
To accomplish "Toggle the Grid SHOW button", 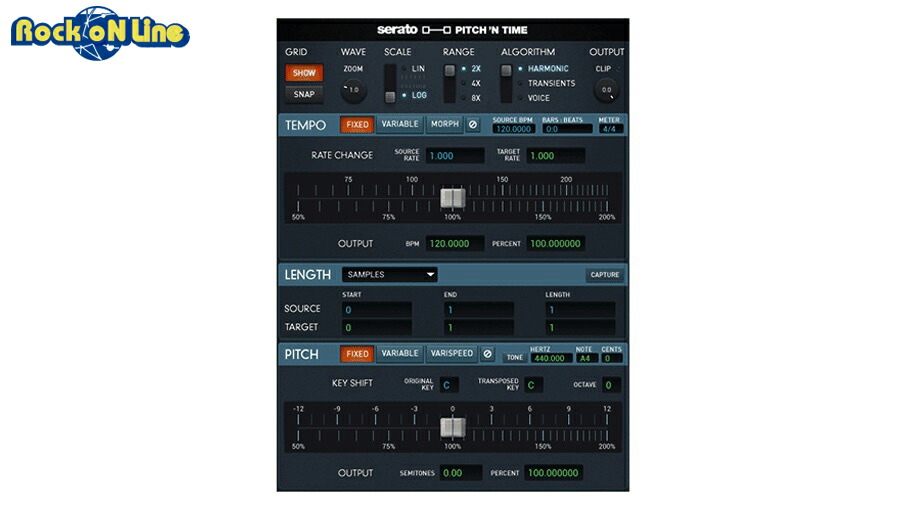I will [304, 73].
